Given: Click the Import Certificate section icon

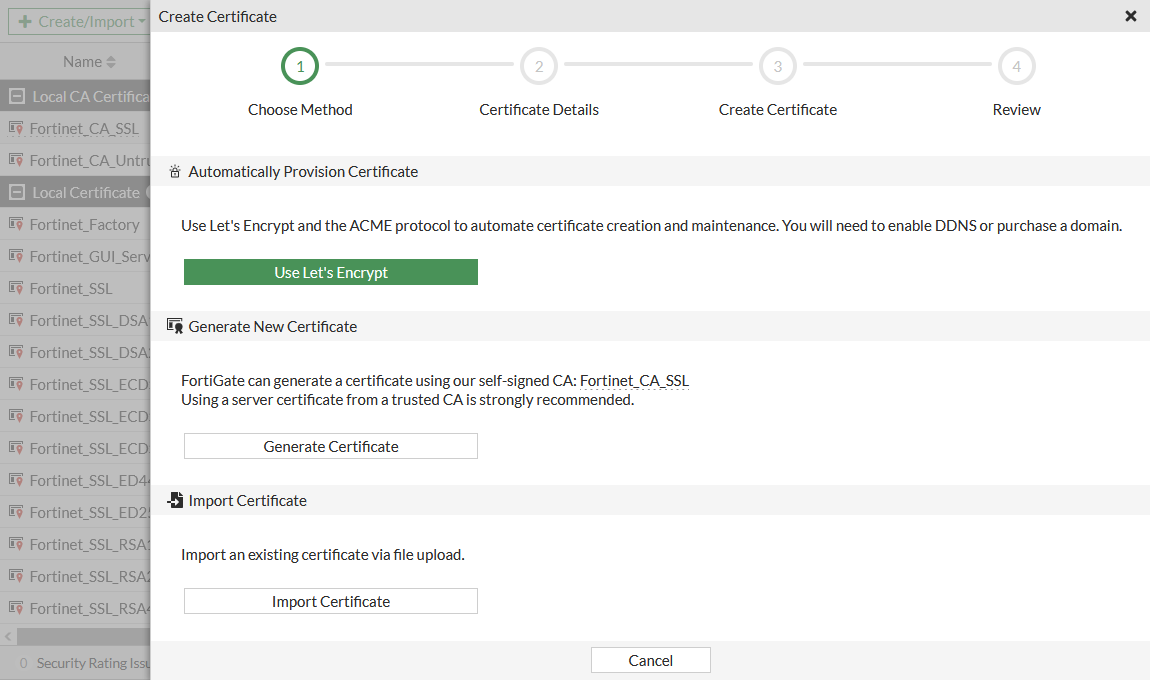Looking at the screenshot, I should pos(175,500).
